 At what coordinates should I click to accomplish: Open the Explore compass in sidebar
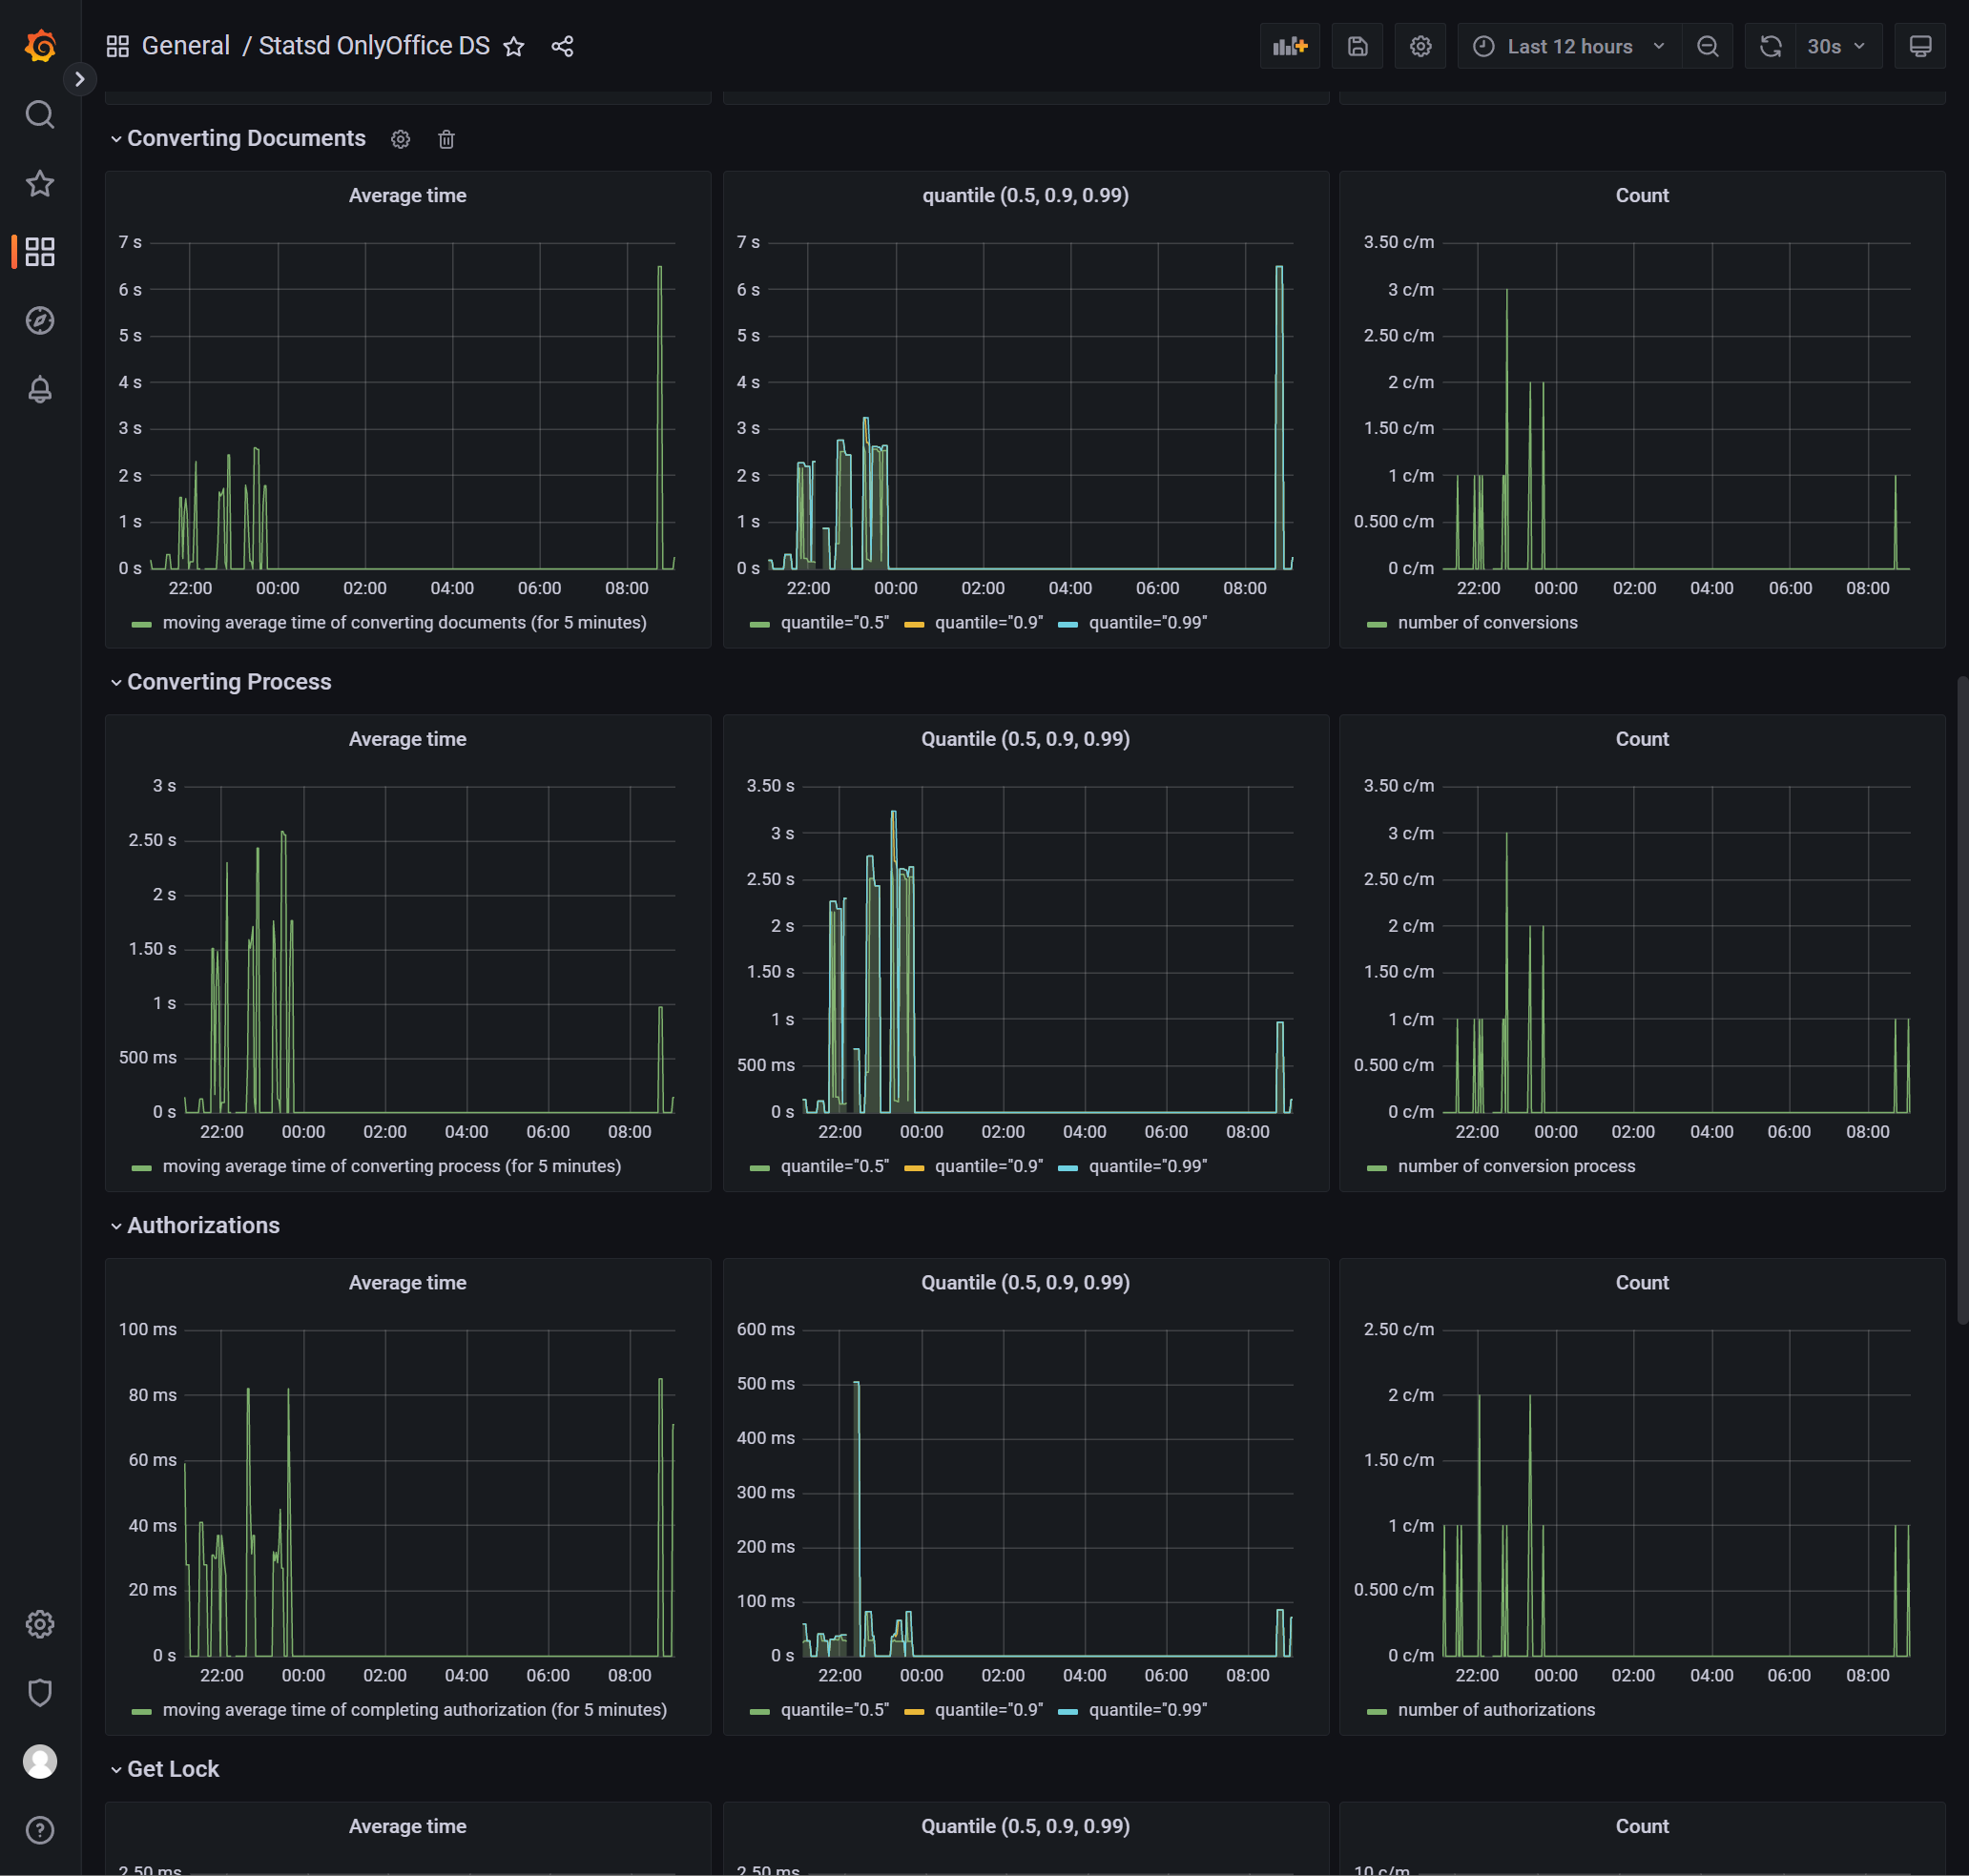pyautogui.click(x=40, y=320)
